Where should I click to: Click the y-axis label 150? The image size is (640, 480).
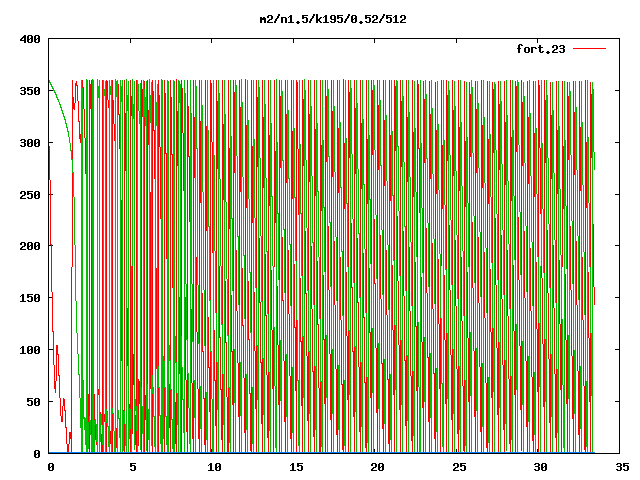pyautogui.click(x=30, y=298)
